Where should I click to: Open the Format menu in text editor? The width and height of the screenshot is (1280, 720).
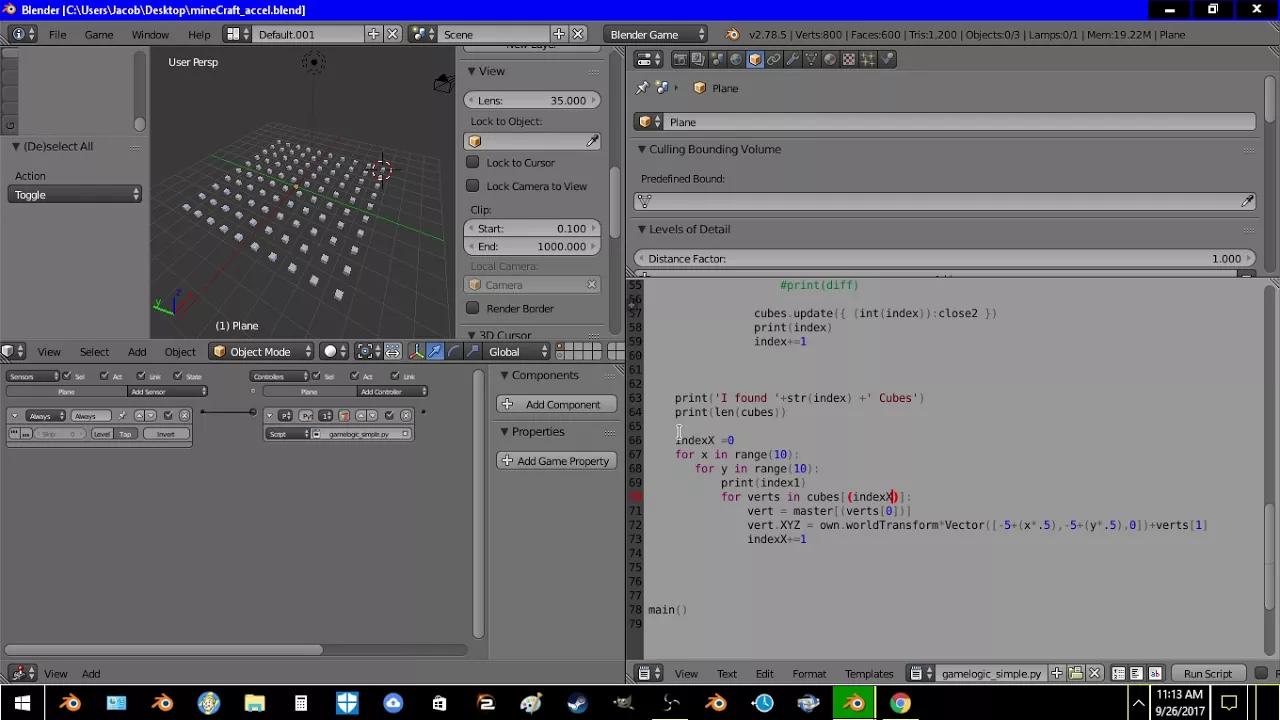pos(809,673)
